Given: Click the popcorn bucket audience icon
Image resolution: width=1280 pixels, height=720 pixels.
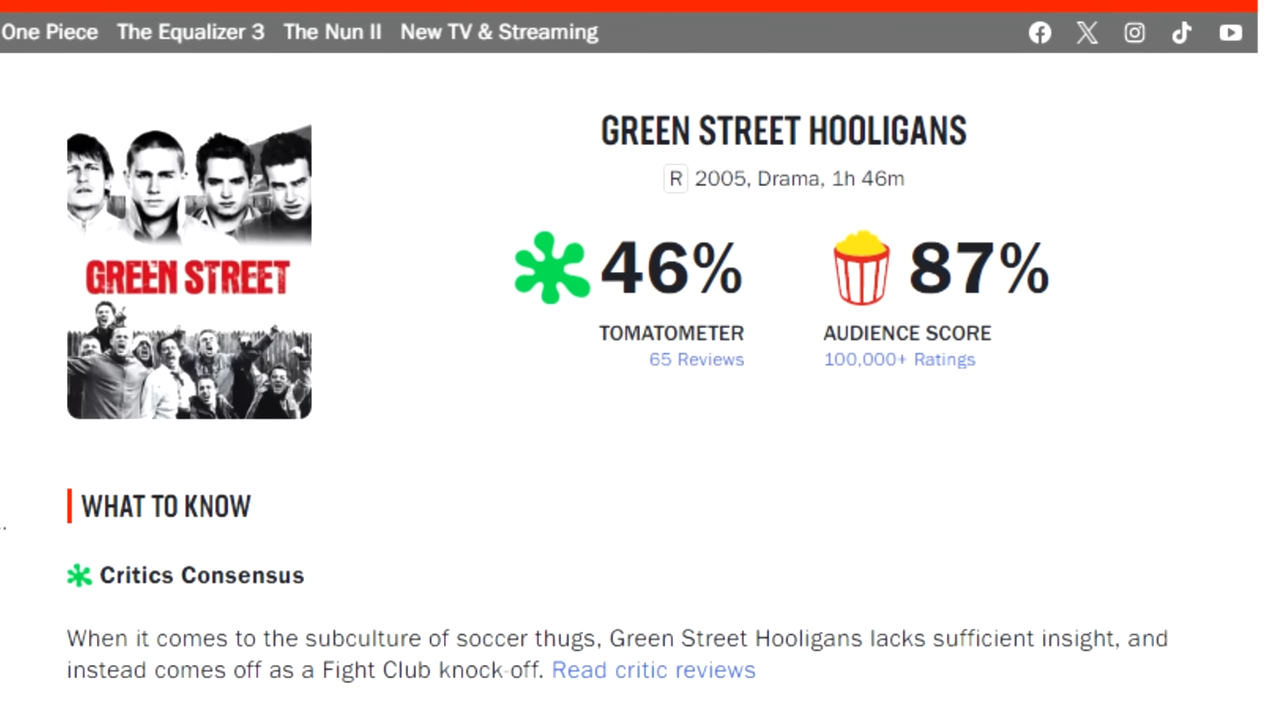Looking at the screenshot, I should (x=861, y=268).
